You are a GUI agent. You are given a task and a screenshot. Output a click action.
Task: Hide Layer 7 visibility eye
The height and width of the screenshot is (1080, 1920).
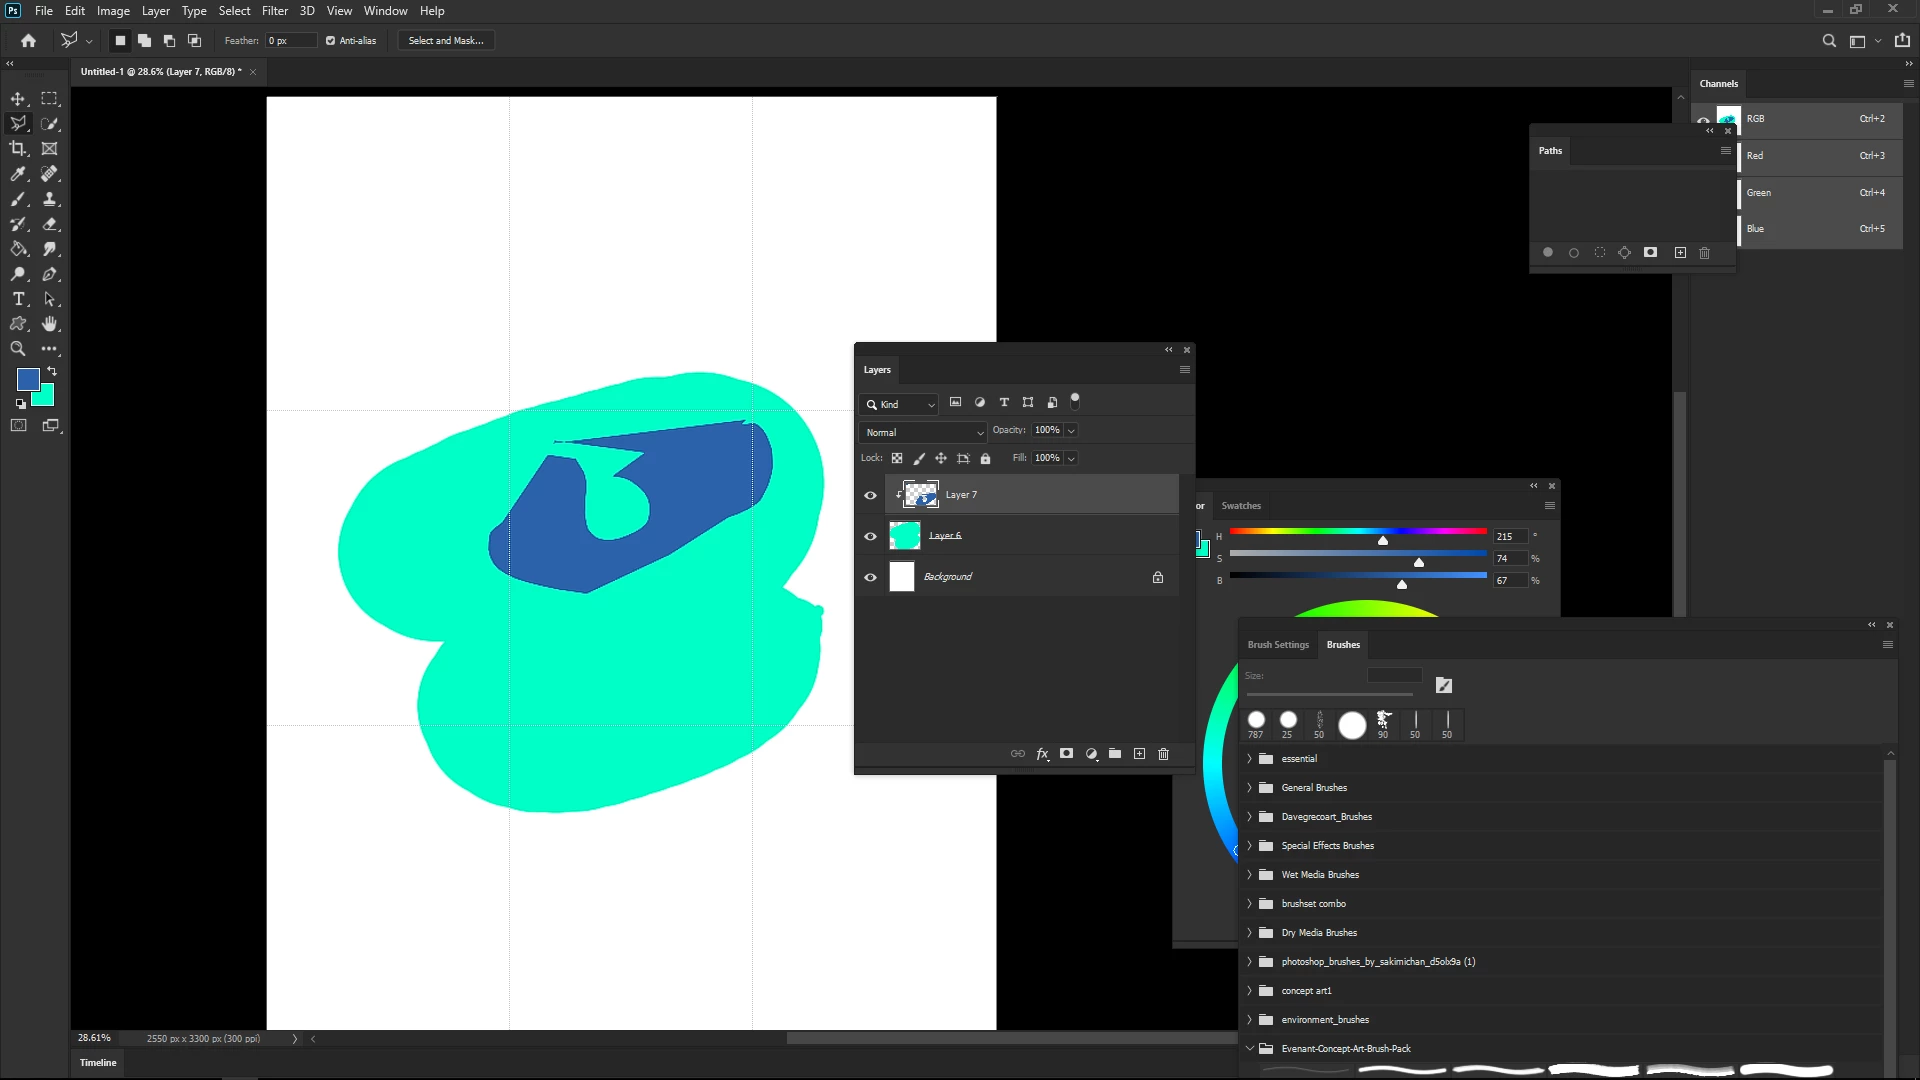pyautogui.click(x=870, y=495)
